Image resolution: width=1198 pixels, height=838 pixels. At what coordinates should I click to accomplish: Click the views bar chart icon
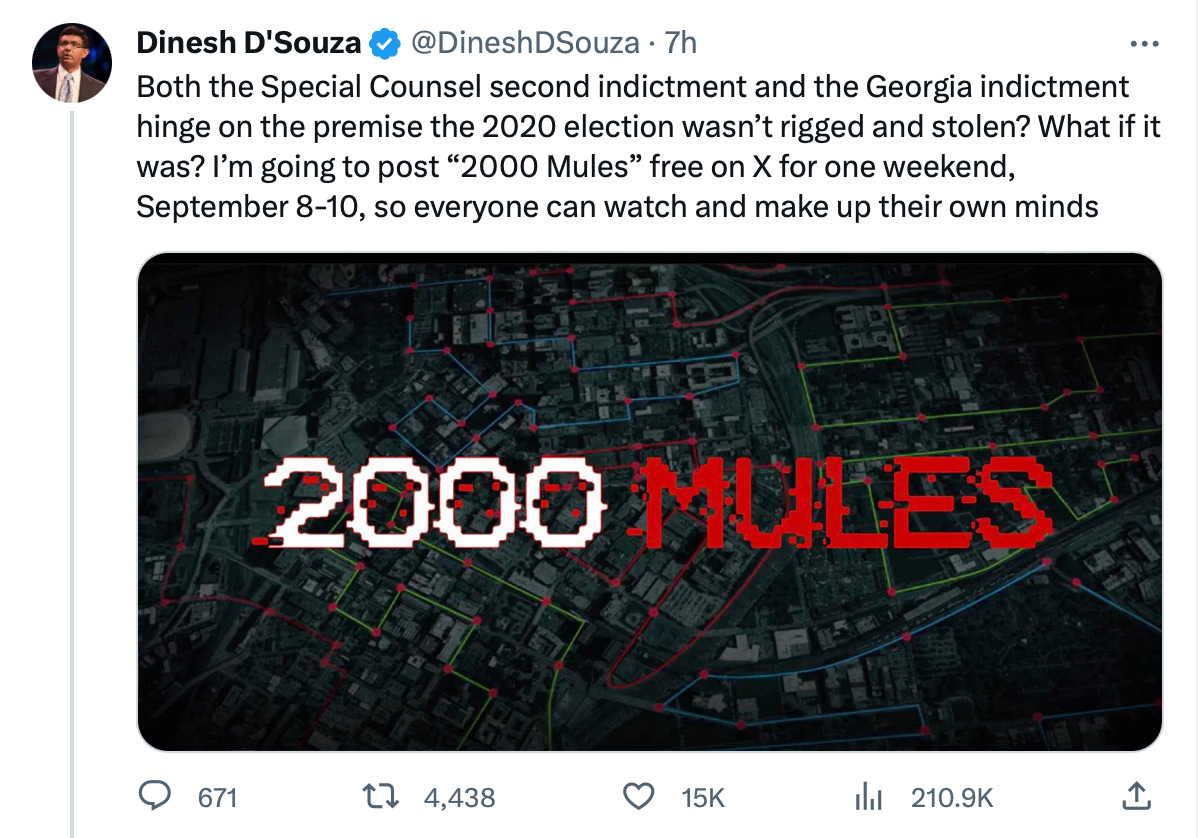pyautogui.click(x=868, y=796)
